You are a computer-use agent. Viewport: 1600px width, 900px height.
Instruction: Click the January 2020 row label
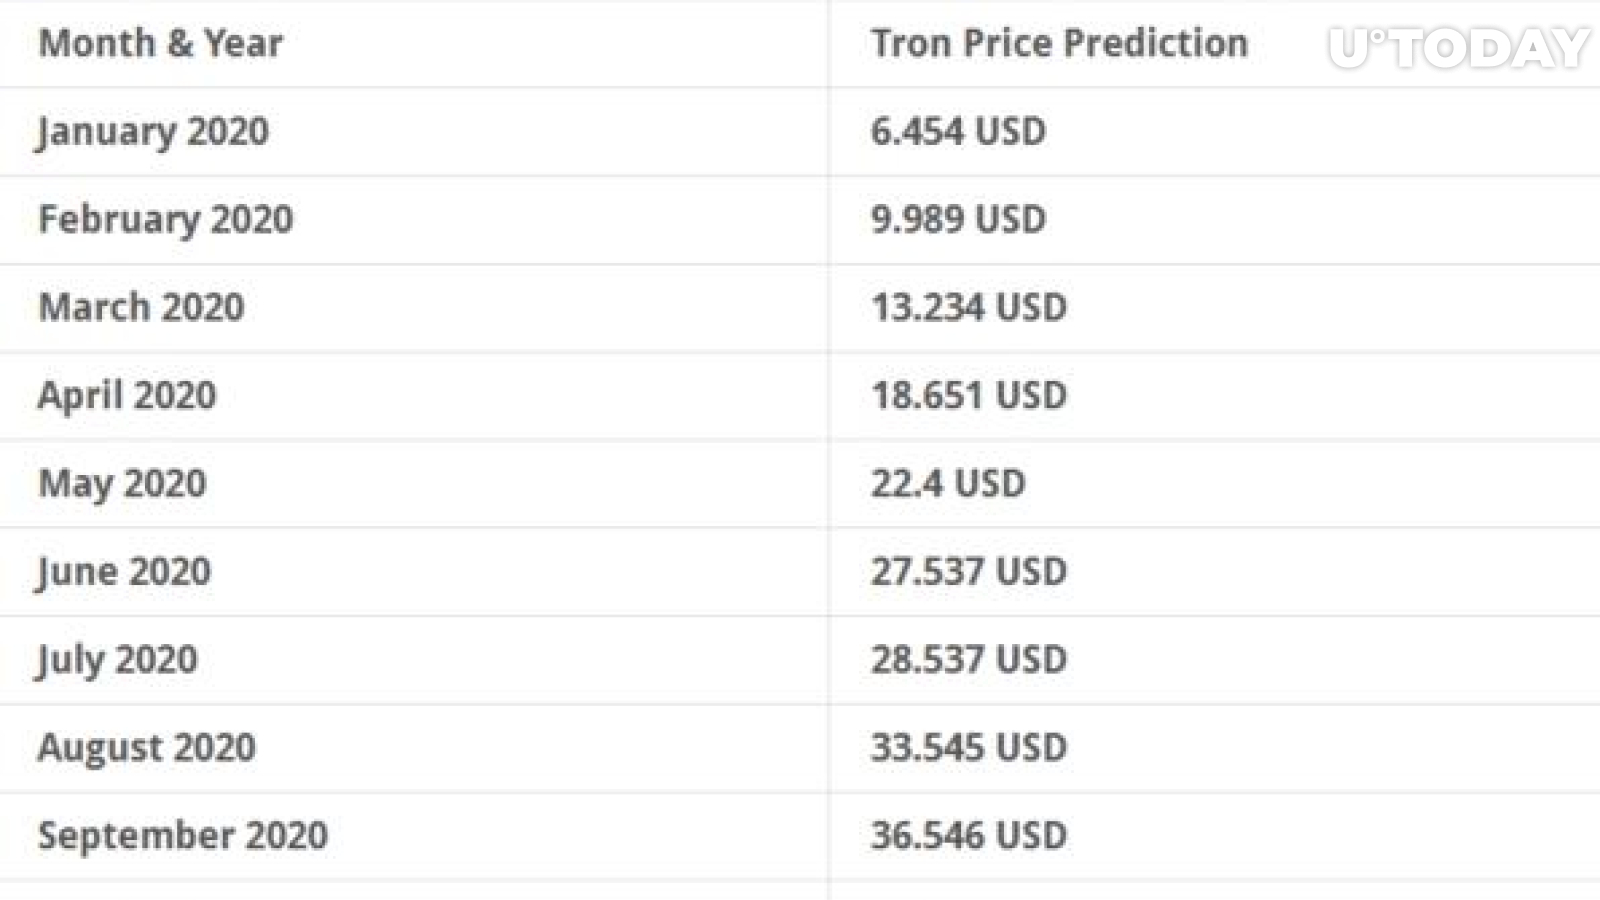153,132
